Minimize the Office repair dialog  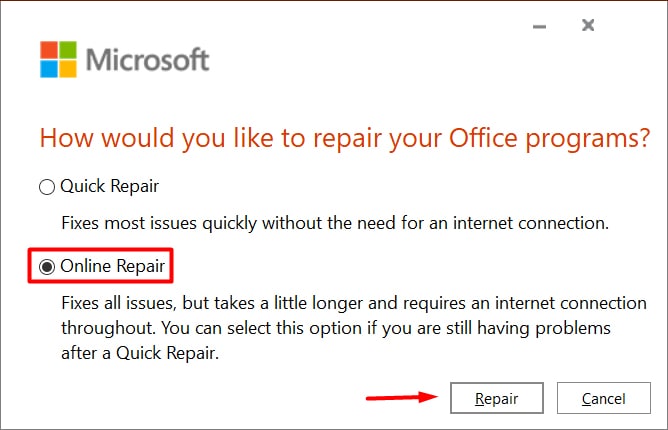(539, 26)
